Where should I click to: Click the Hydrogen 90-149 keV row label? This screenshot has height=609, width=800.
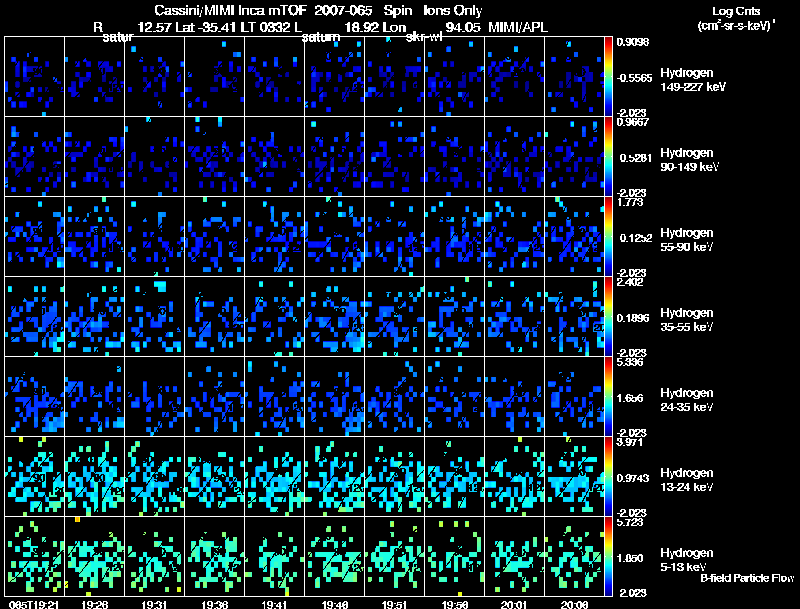(x=689, y=160)
